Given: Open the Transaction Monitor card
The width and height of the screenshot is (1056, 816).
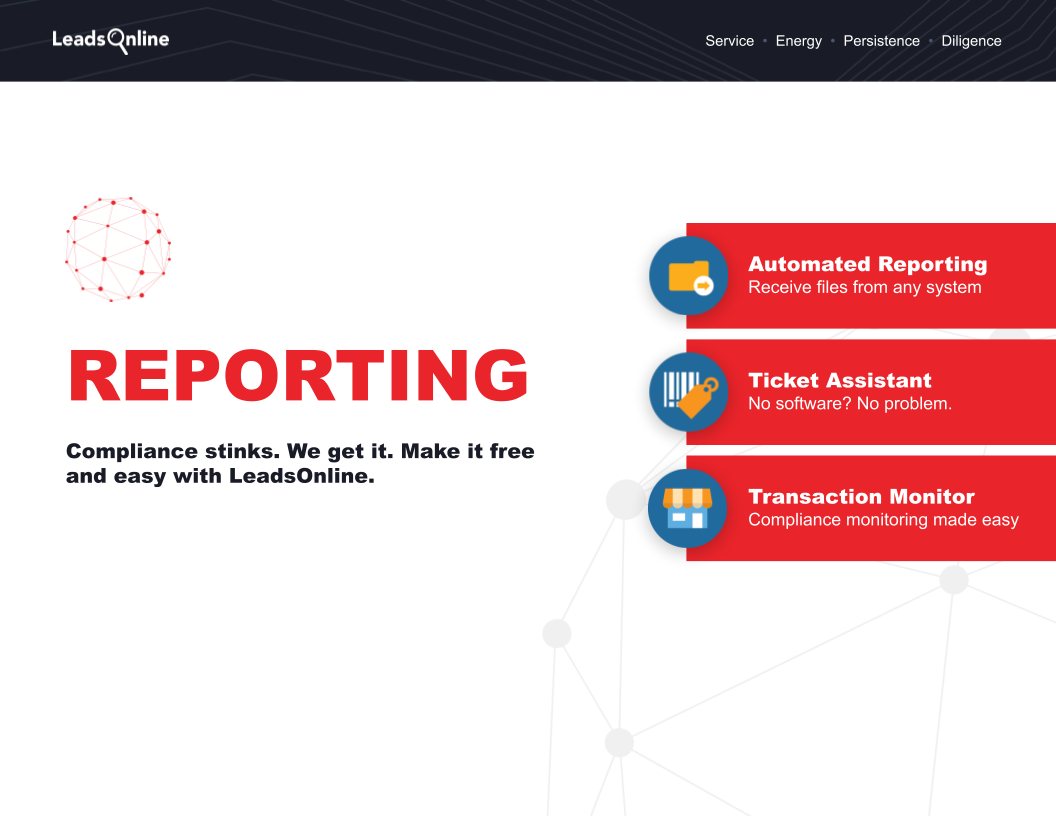Looking at the screenshot, I should tap(871, 508).
